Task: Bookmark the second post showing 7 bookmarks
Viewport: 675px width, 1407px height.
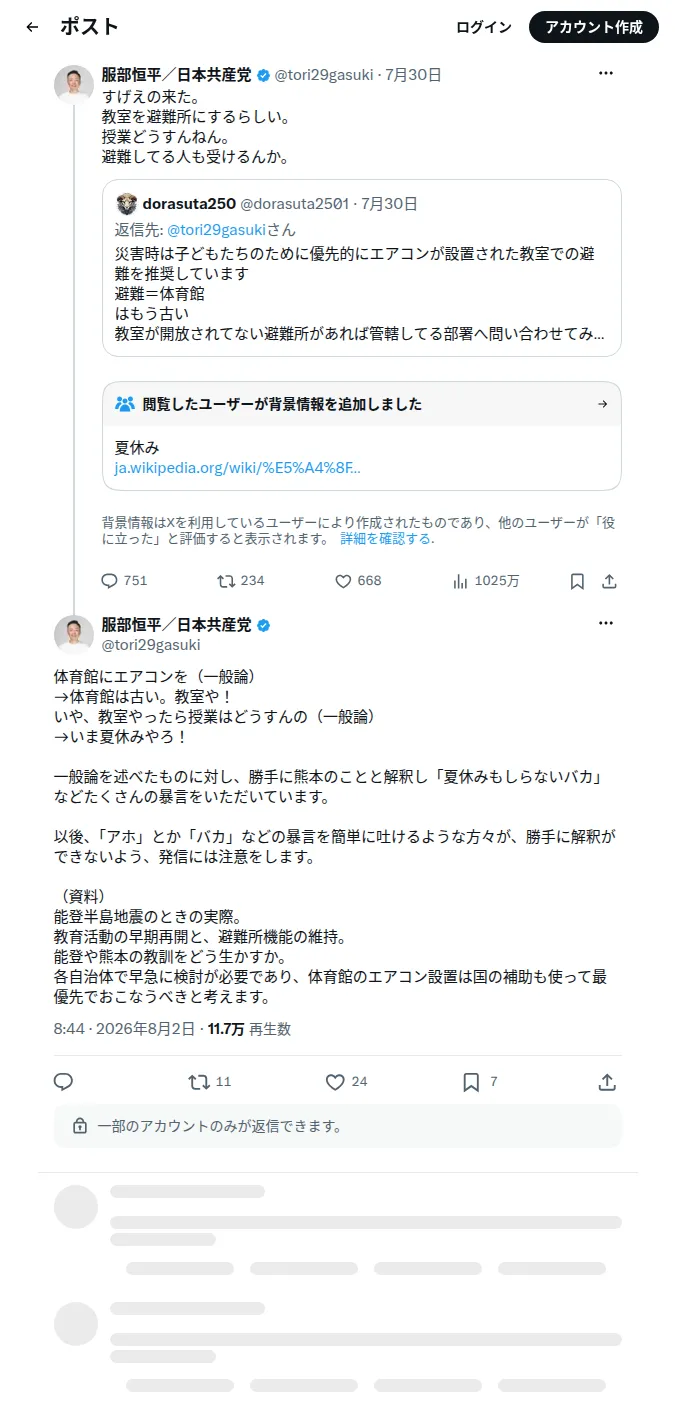Action: pos(471,1082)
